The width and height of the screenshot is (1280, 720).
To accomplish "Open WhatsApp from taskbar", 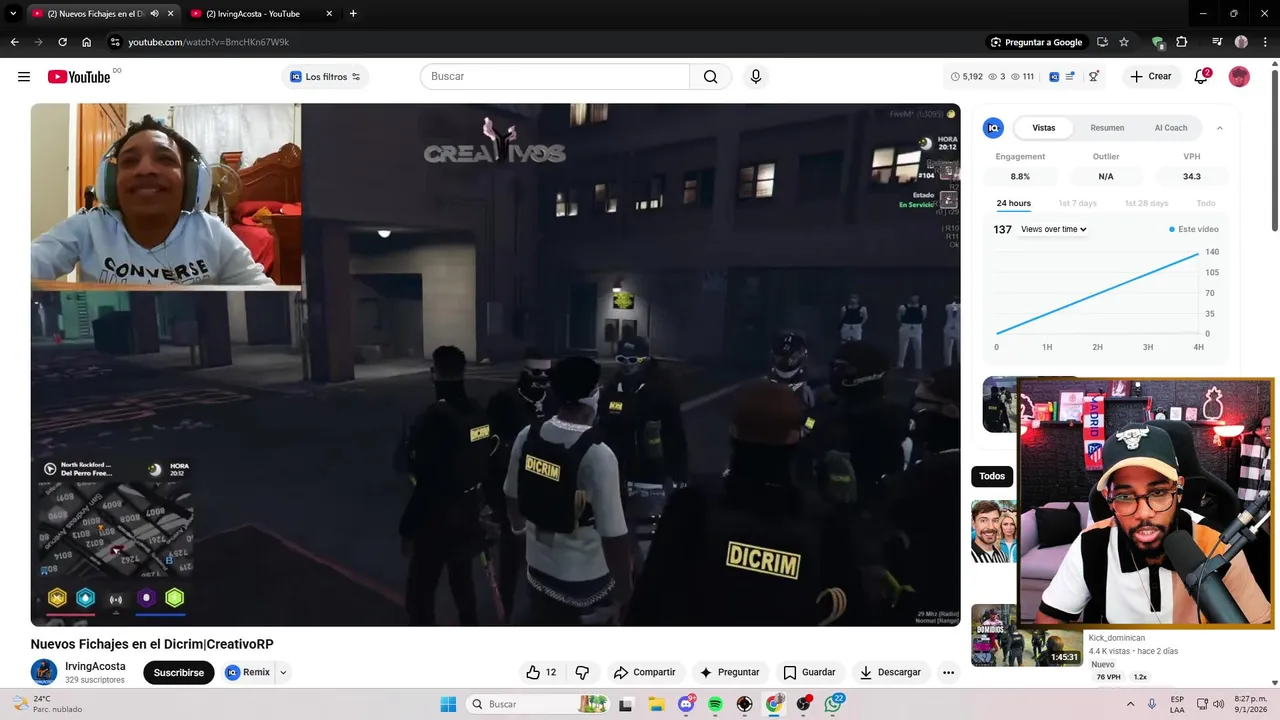I will click(x=834, y=704).
